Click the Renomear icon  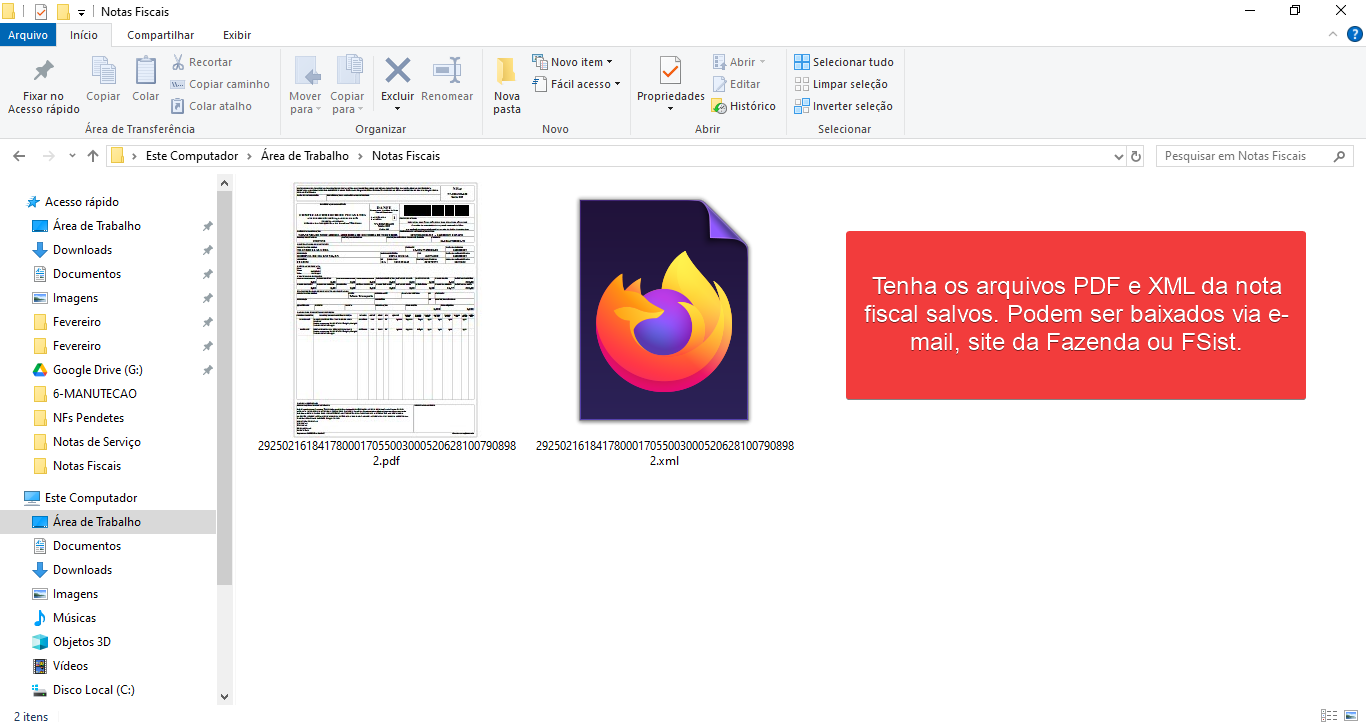point(447,72)
